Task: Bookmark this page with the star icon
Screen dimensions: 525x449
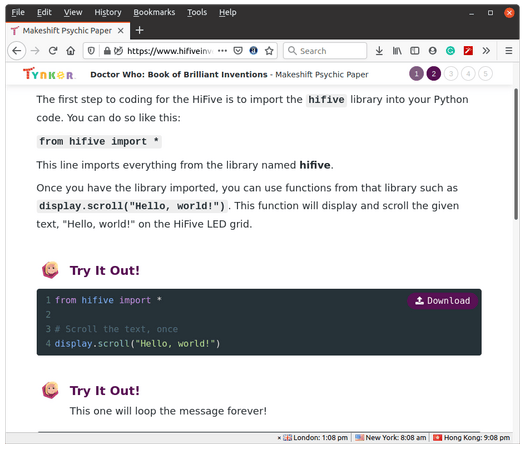Action: point(269,51)
